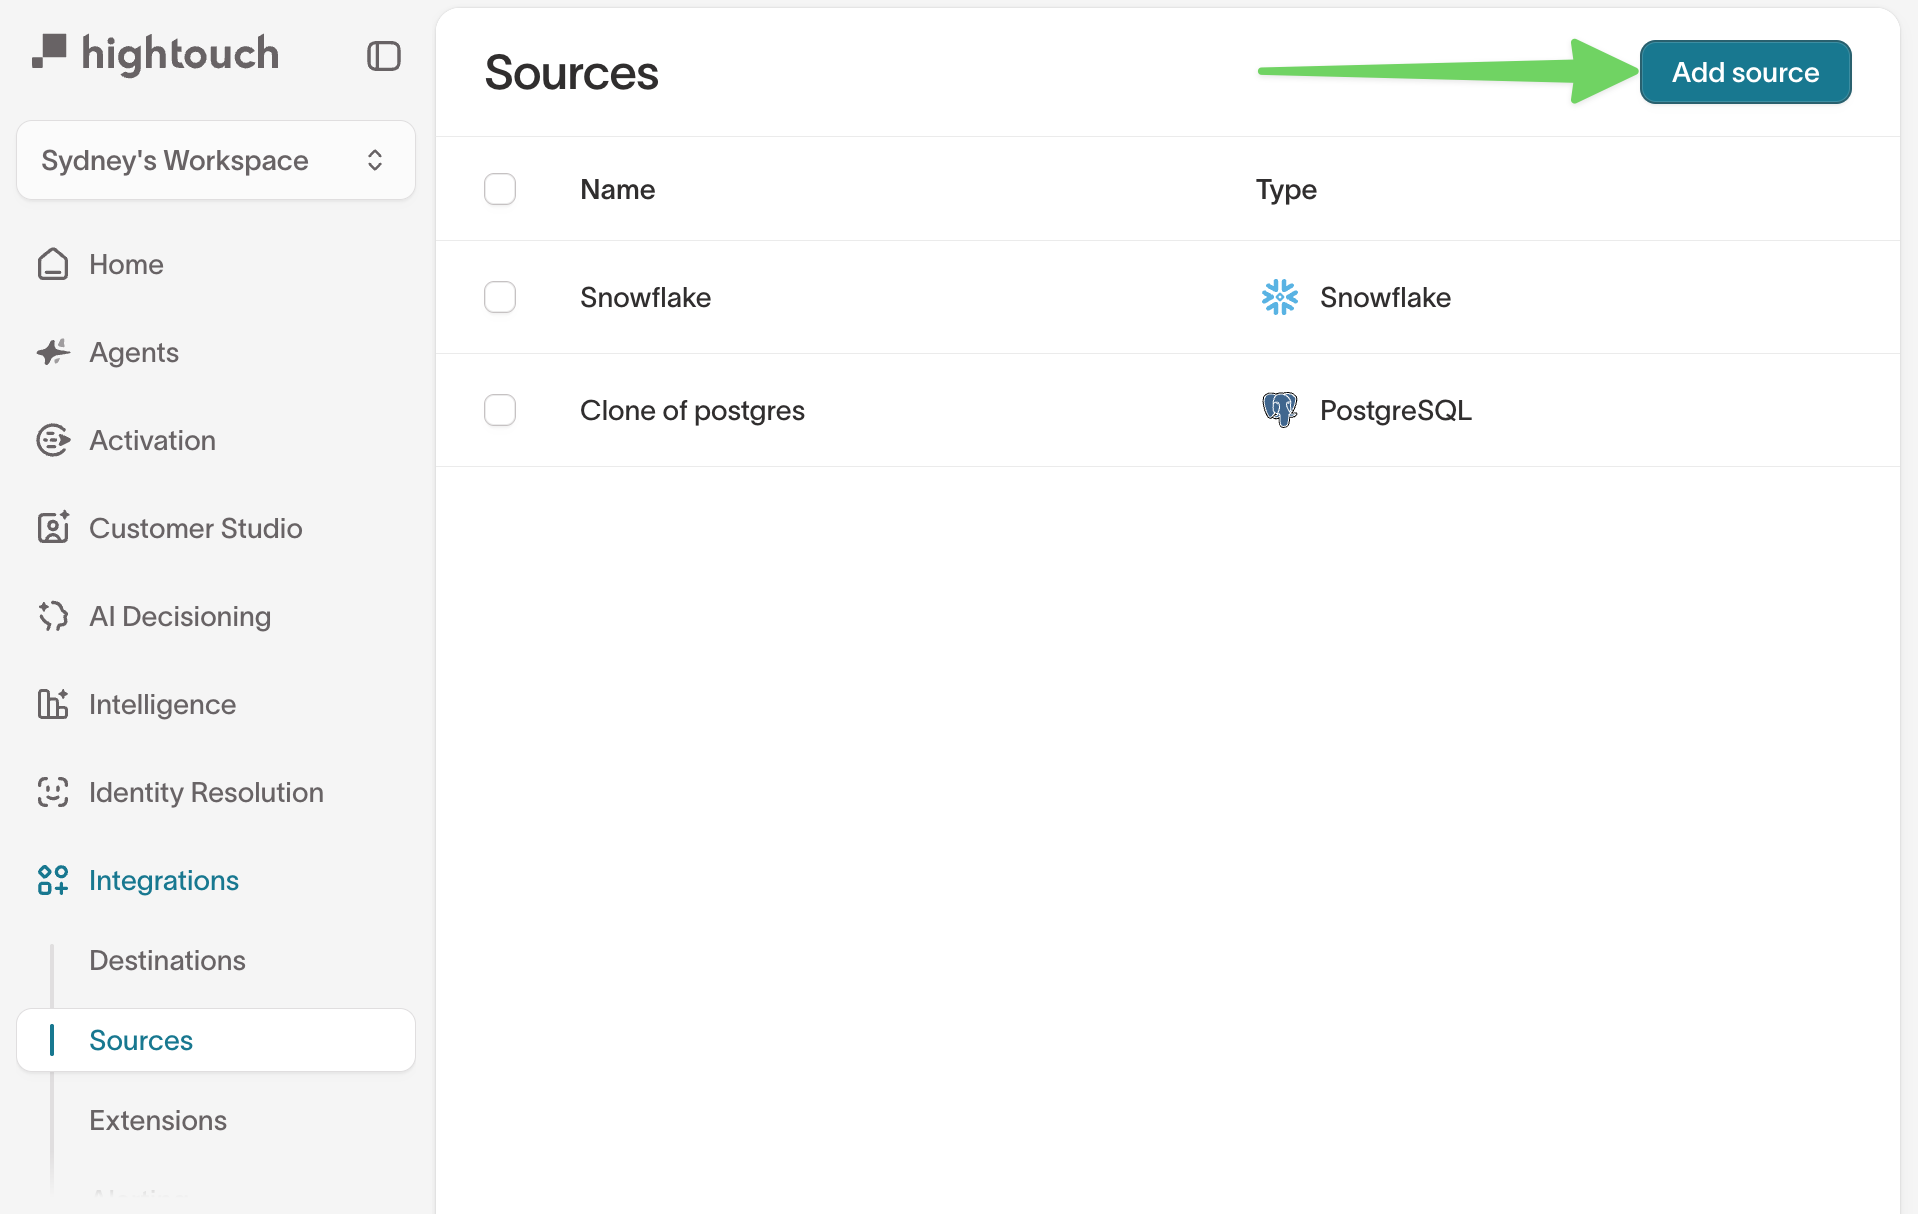Select the Home icon in the sidebar
The width and height of the screenshot is (1918, 1214).
click(x=53, y=264)
